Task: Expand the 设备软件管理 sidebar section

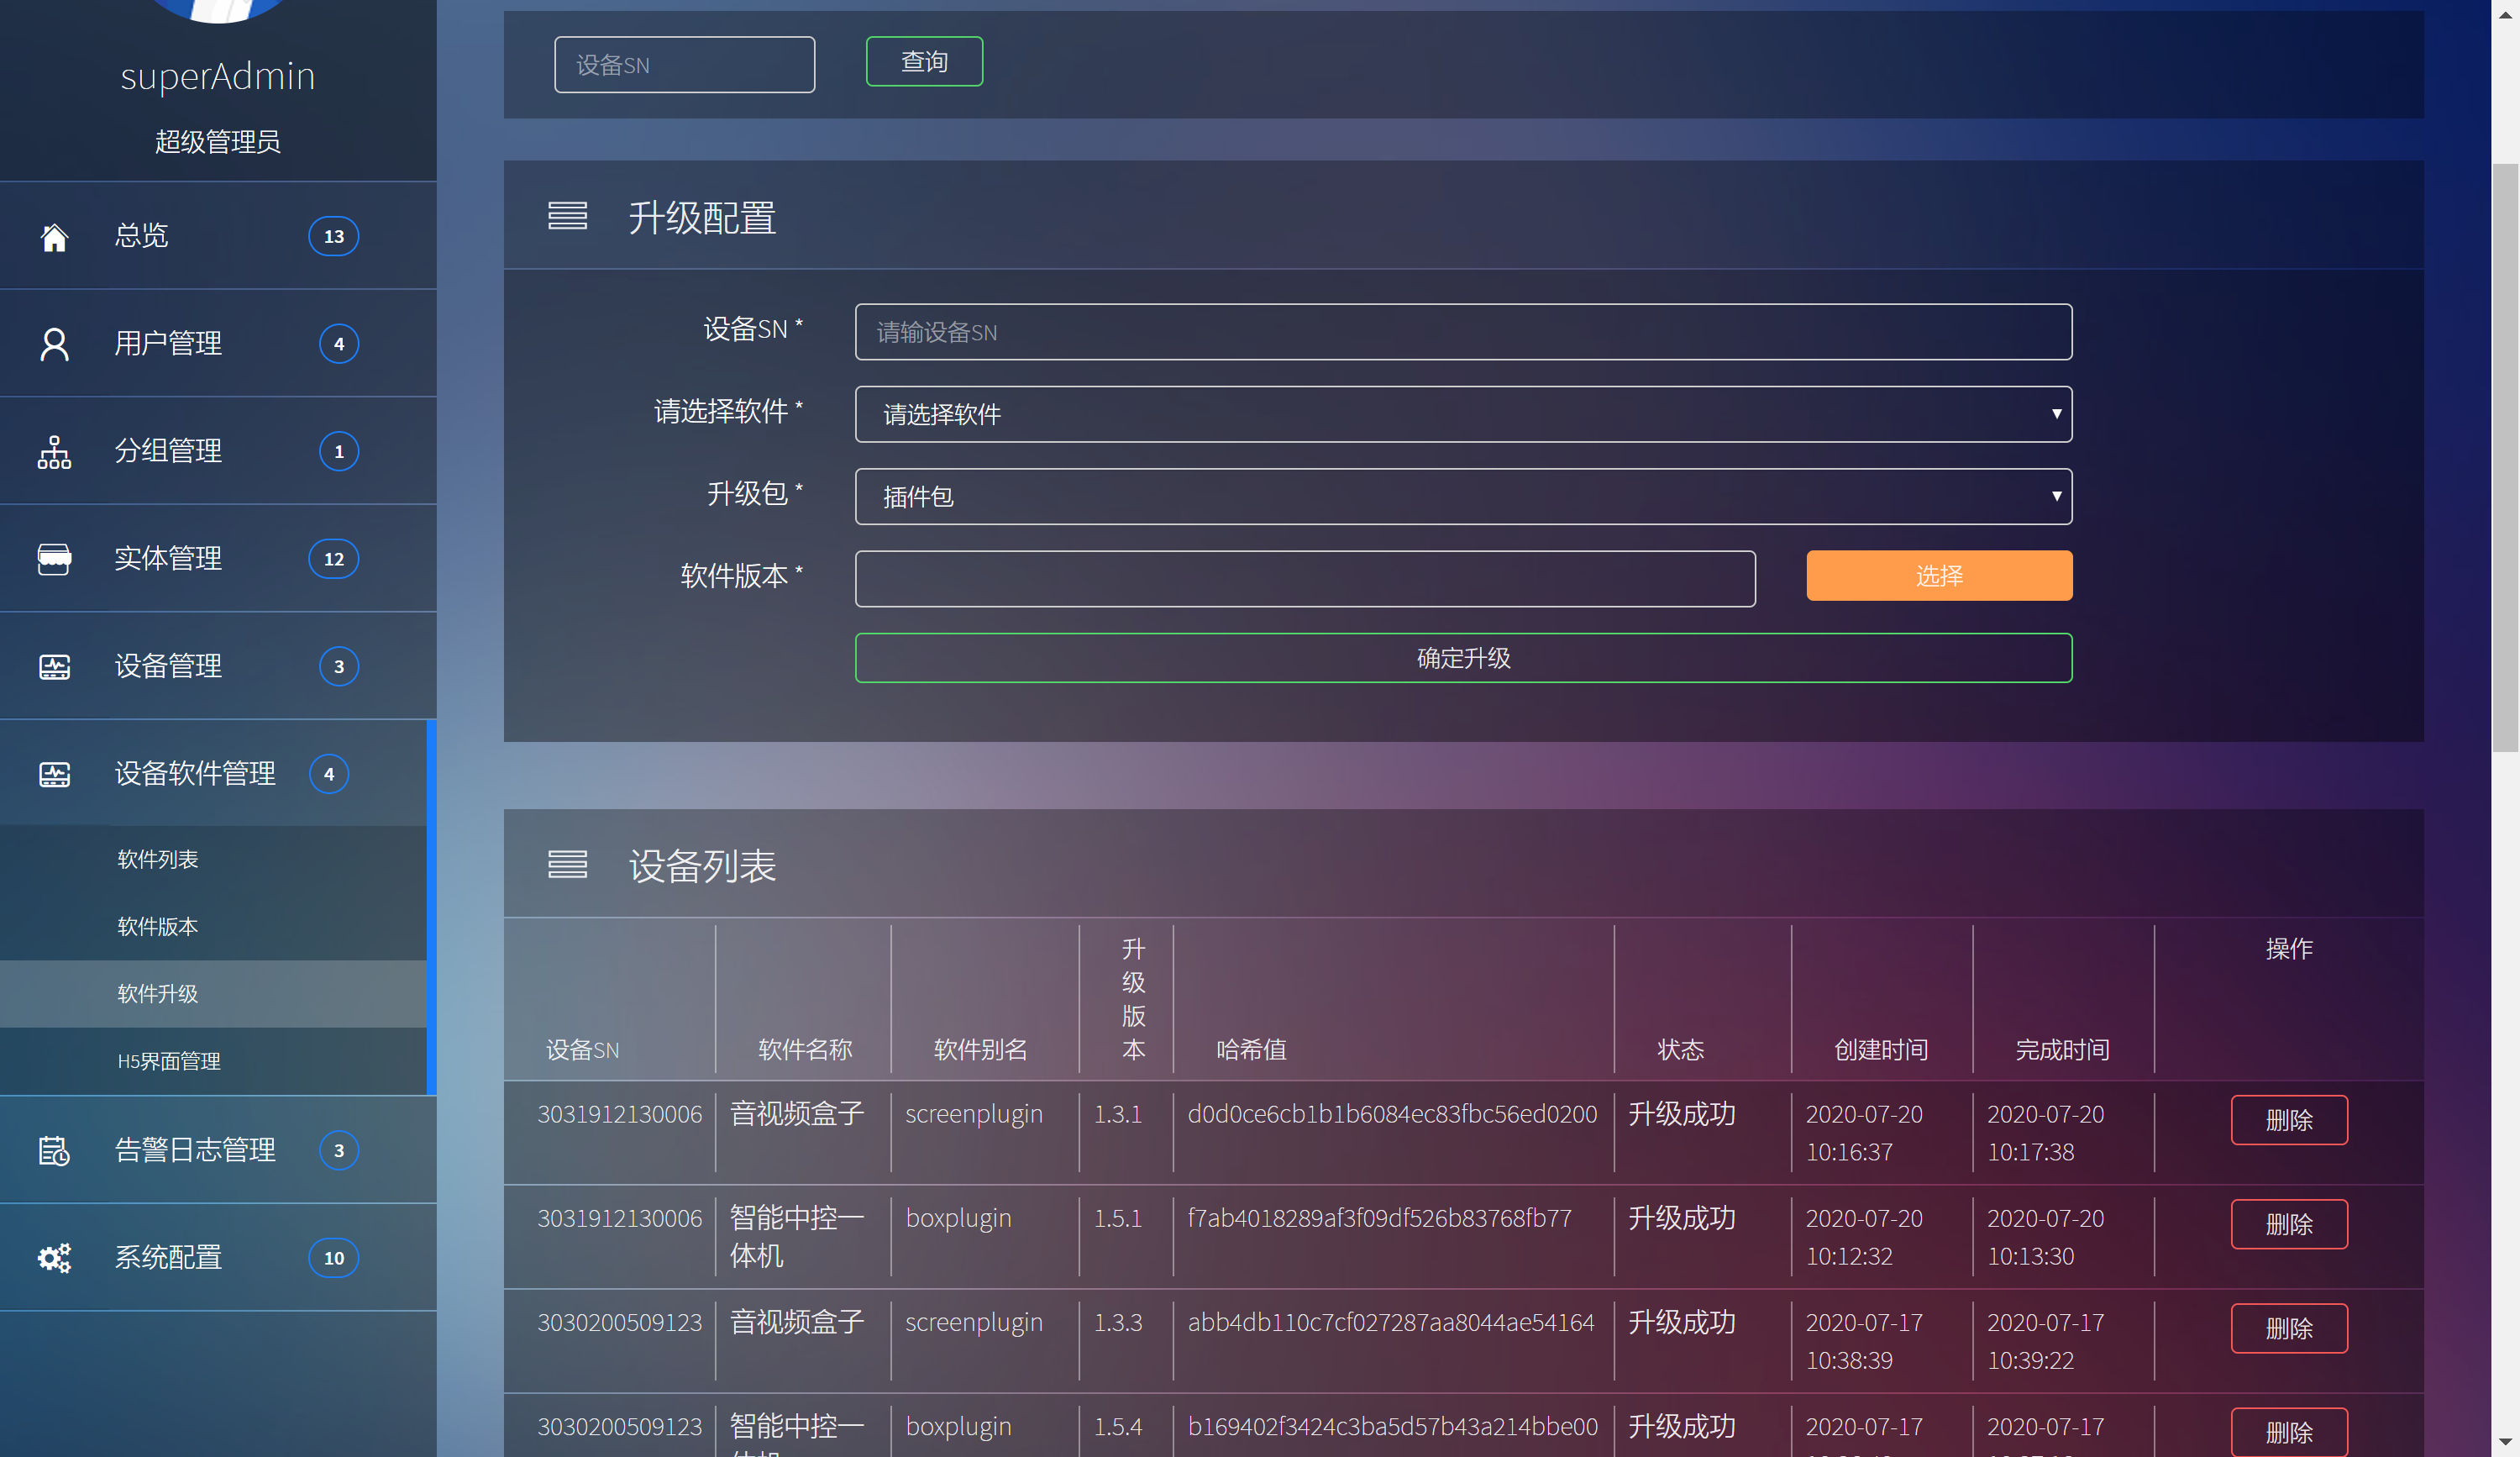Action: pyautogui.click(x=194, y=773)
